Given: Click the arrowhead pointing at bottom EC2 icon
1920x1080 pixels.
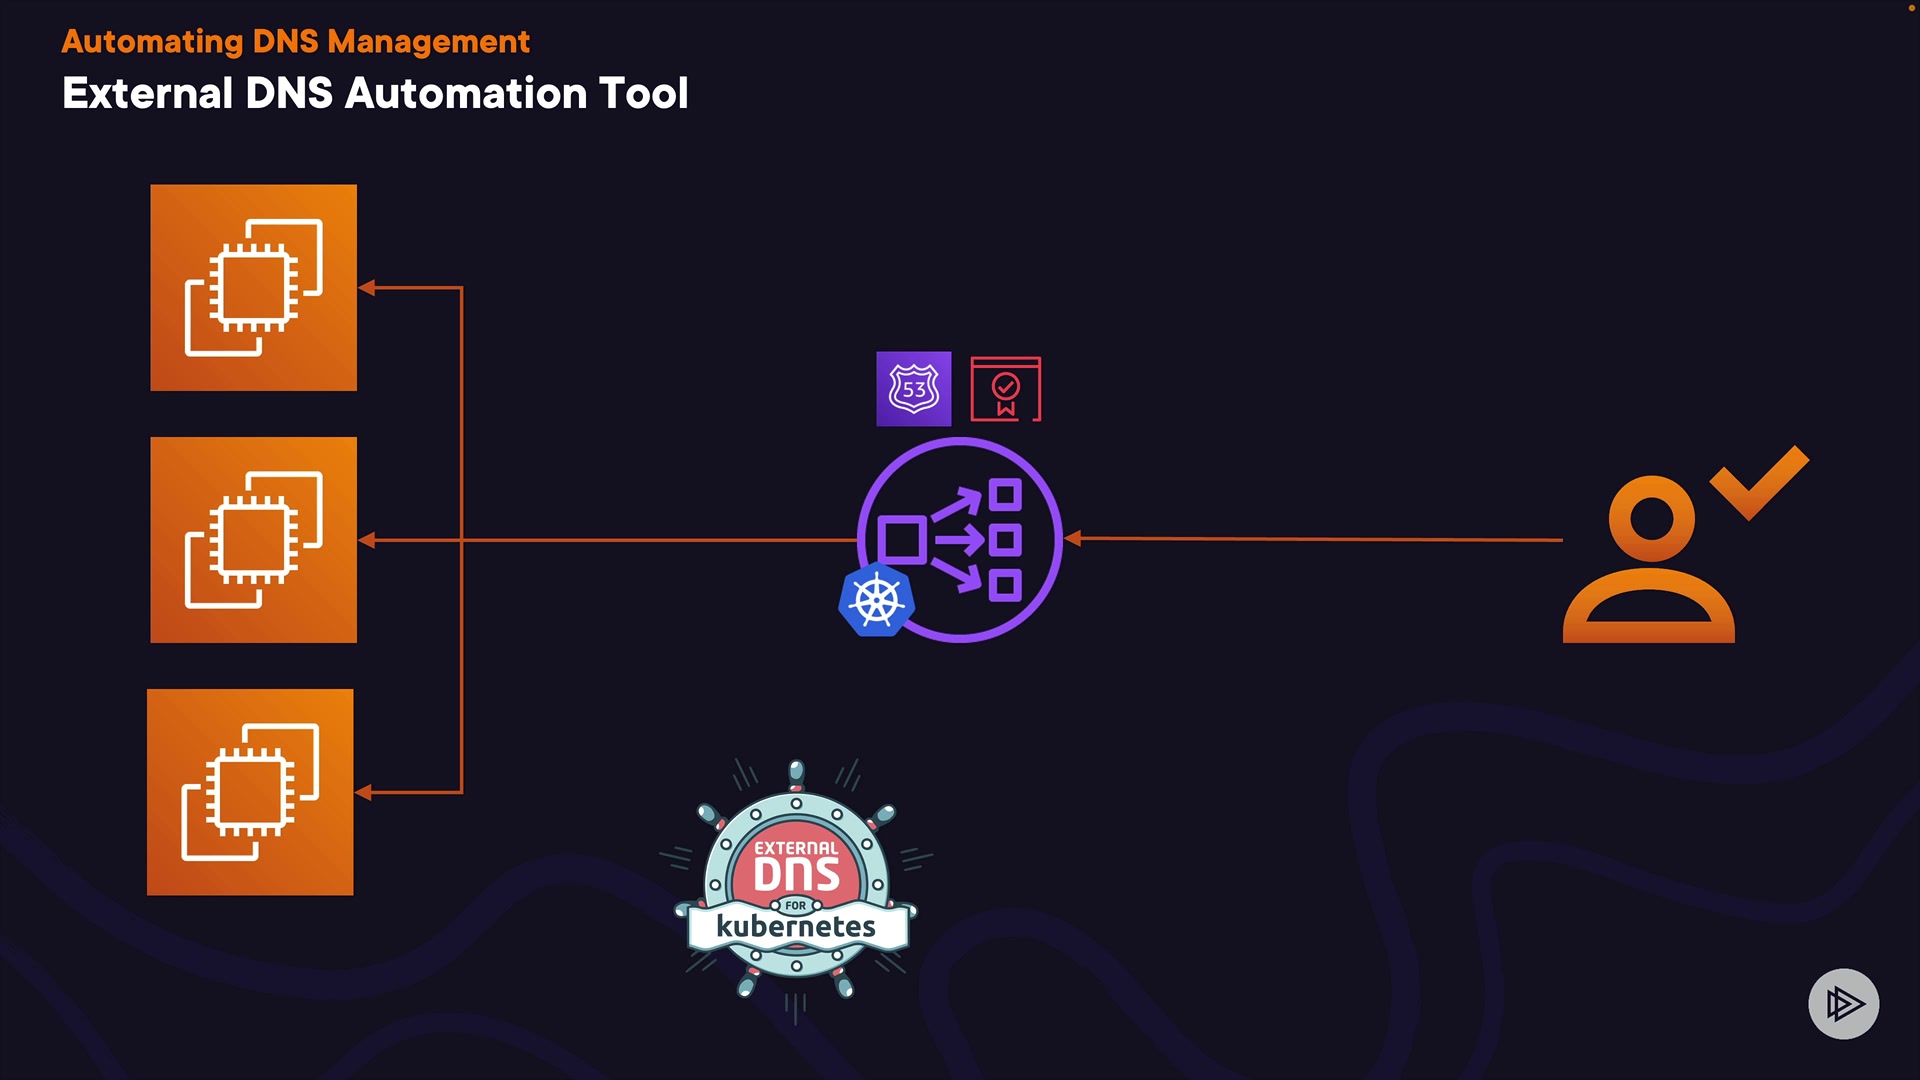Looking at the screenshot, I should [x=364, y=792].
